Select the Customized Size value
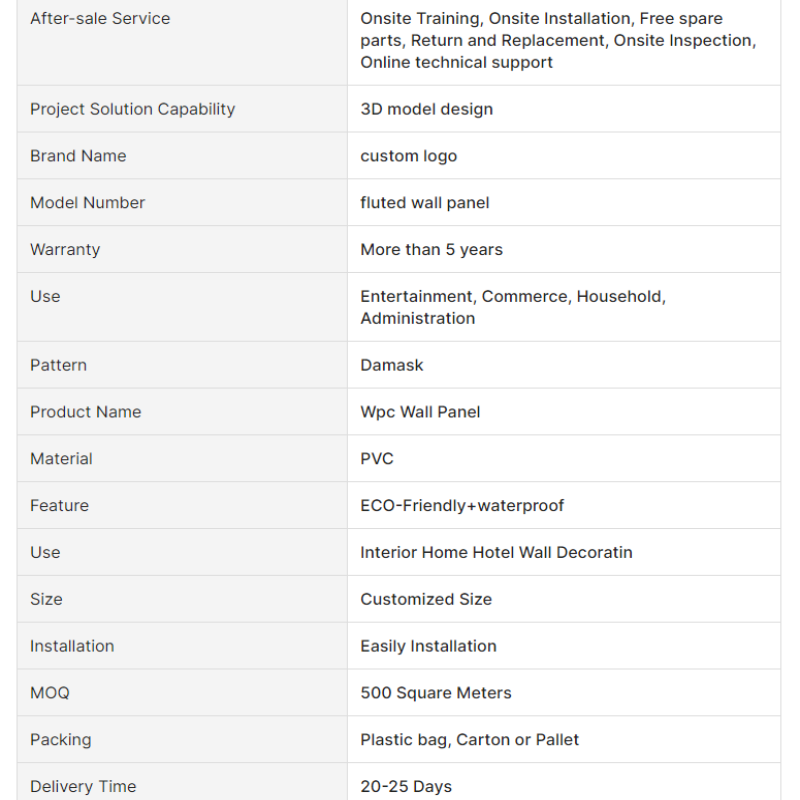This screenshot has height=800, width=800. (x=426, y=600)
